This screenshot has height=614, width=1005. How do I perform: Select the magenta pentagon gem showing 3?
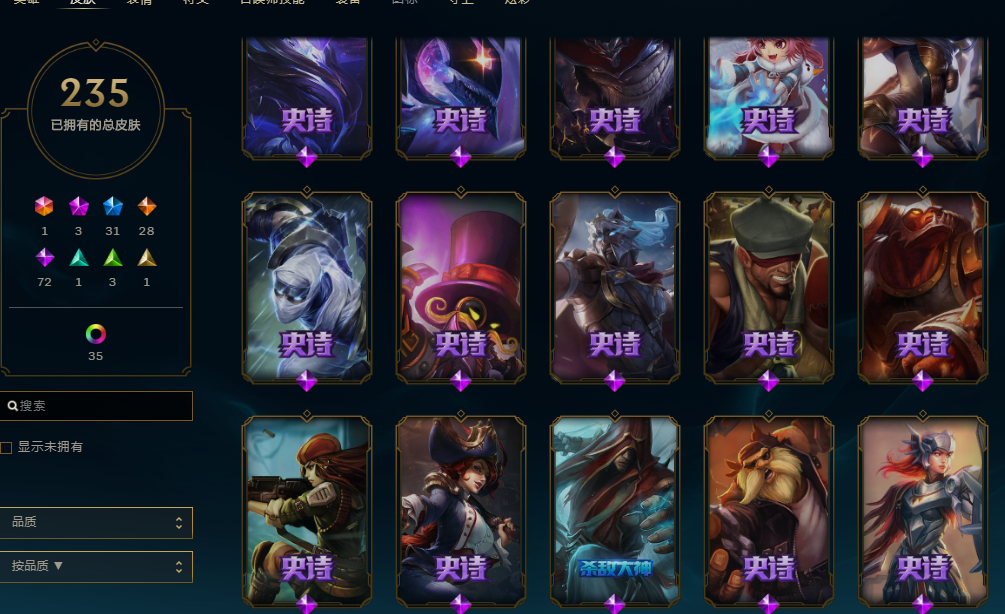point(78,206)
